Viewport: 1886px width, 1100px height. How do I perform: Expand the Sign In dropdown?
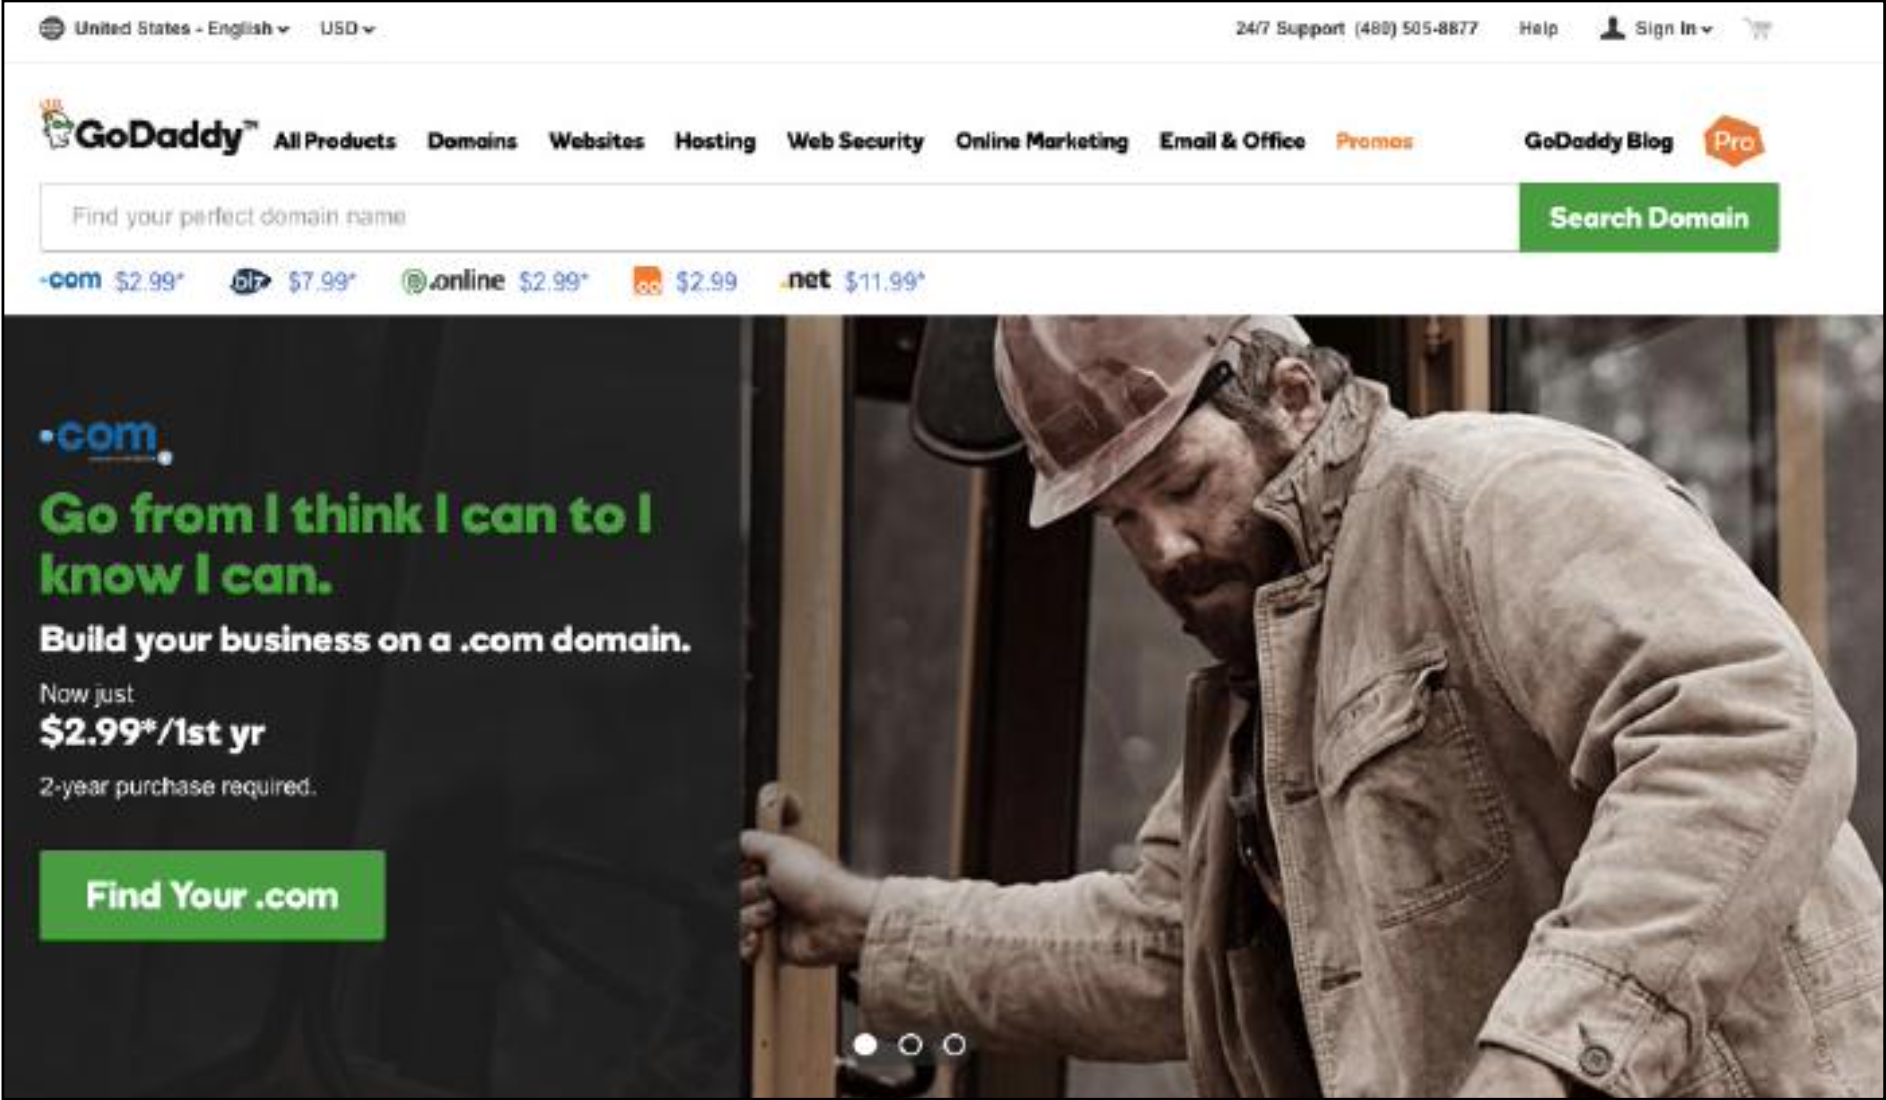click(1673, 28)
